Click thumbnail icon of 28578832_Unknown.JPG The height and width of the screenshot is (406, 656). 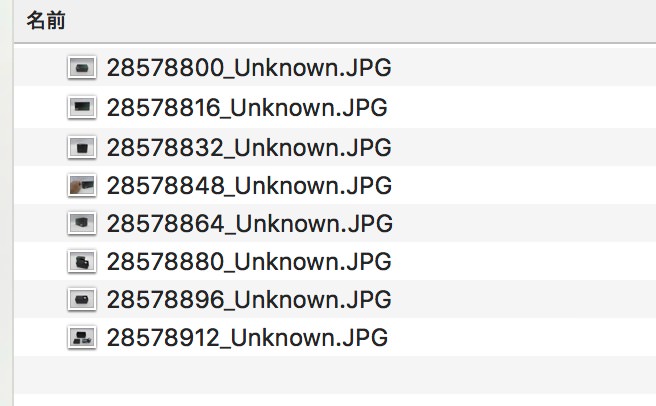82,147
